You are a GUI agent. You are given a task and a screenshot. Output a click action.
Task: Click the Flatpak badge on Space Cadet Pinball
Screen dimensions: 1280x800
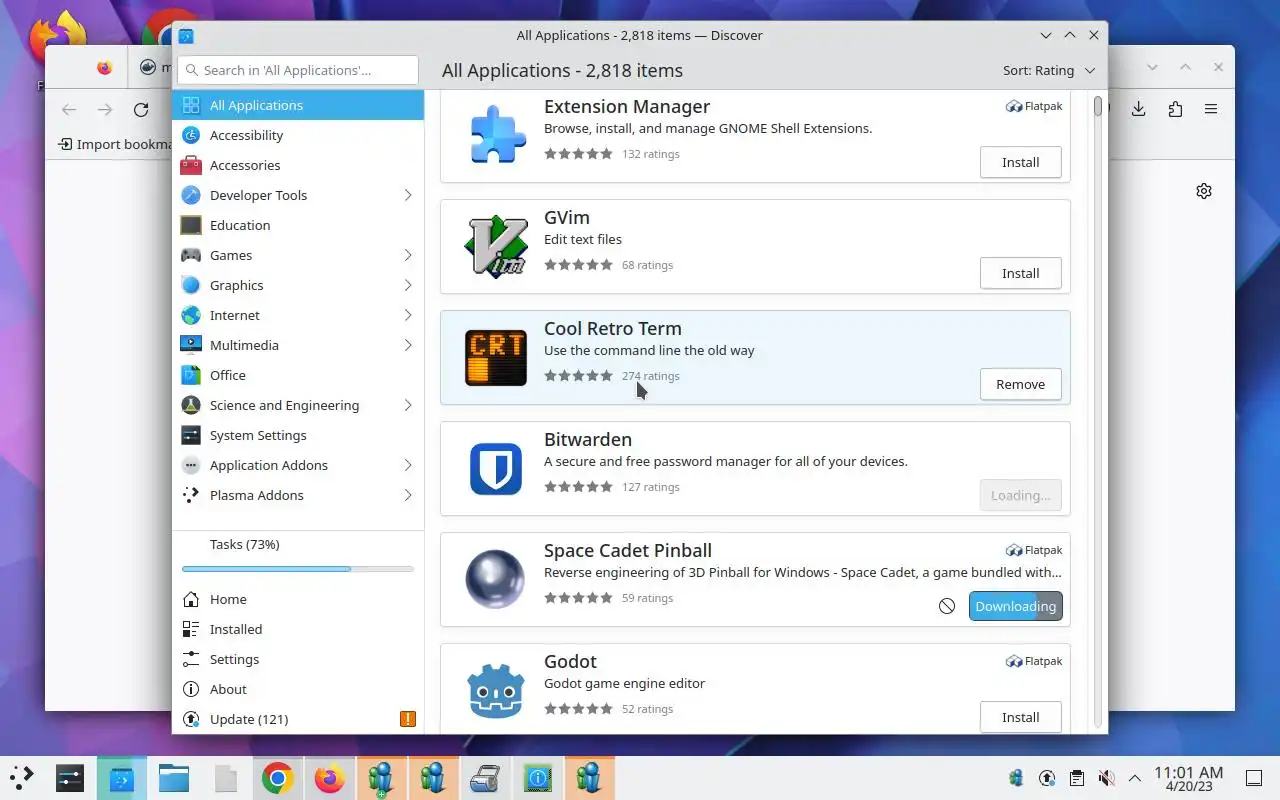[1034, 550]
